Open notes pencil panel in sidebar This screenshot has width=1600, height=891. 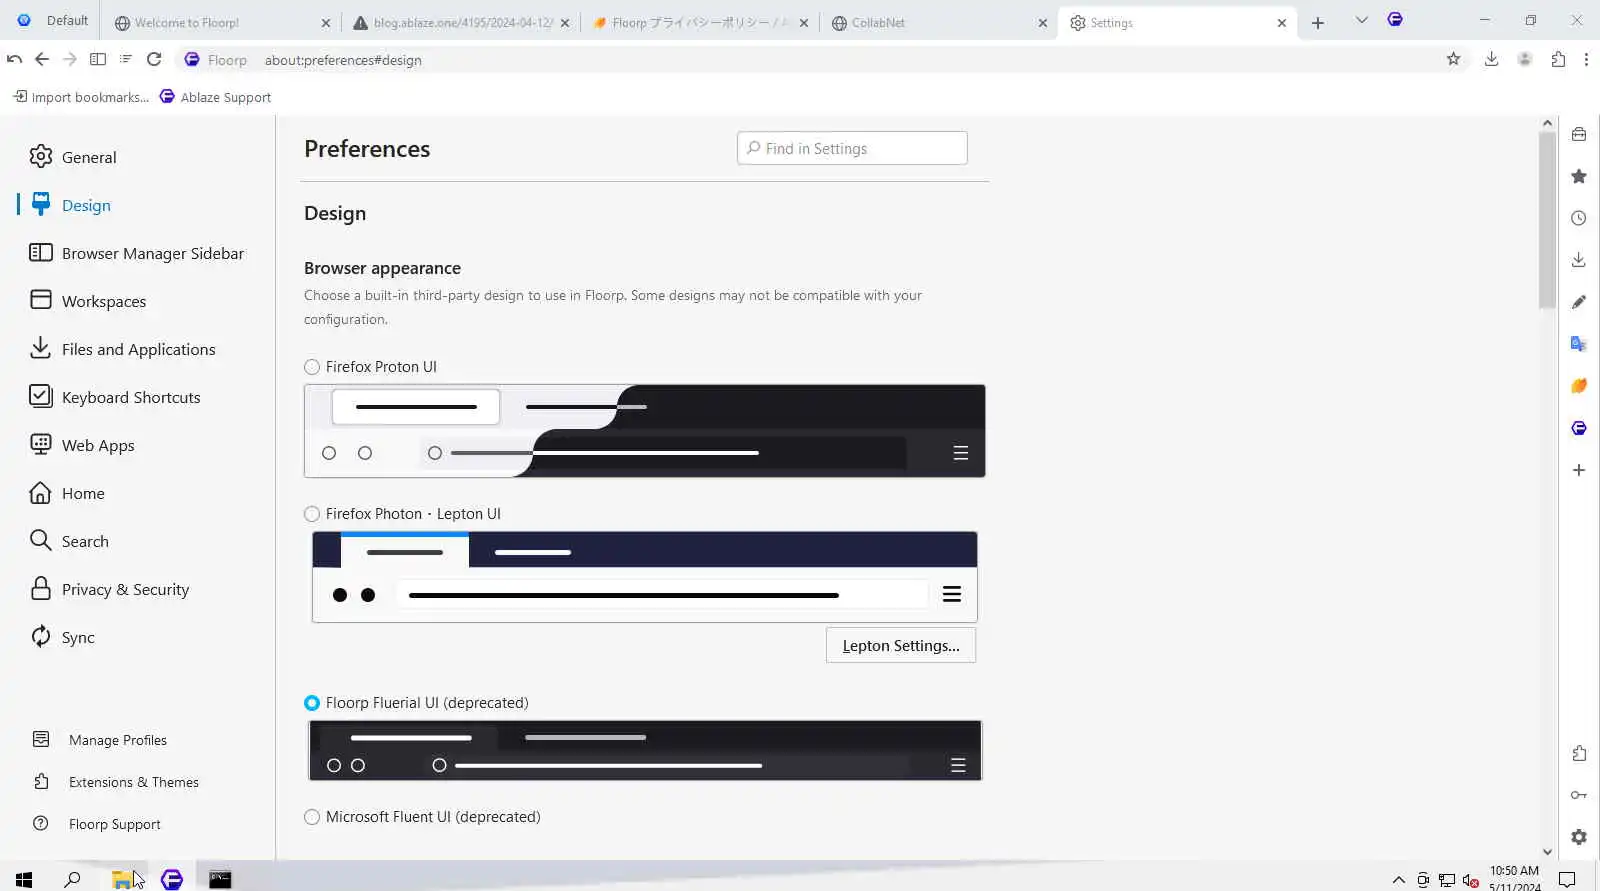point(1579,302)
